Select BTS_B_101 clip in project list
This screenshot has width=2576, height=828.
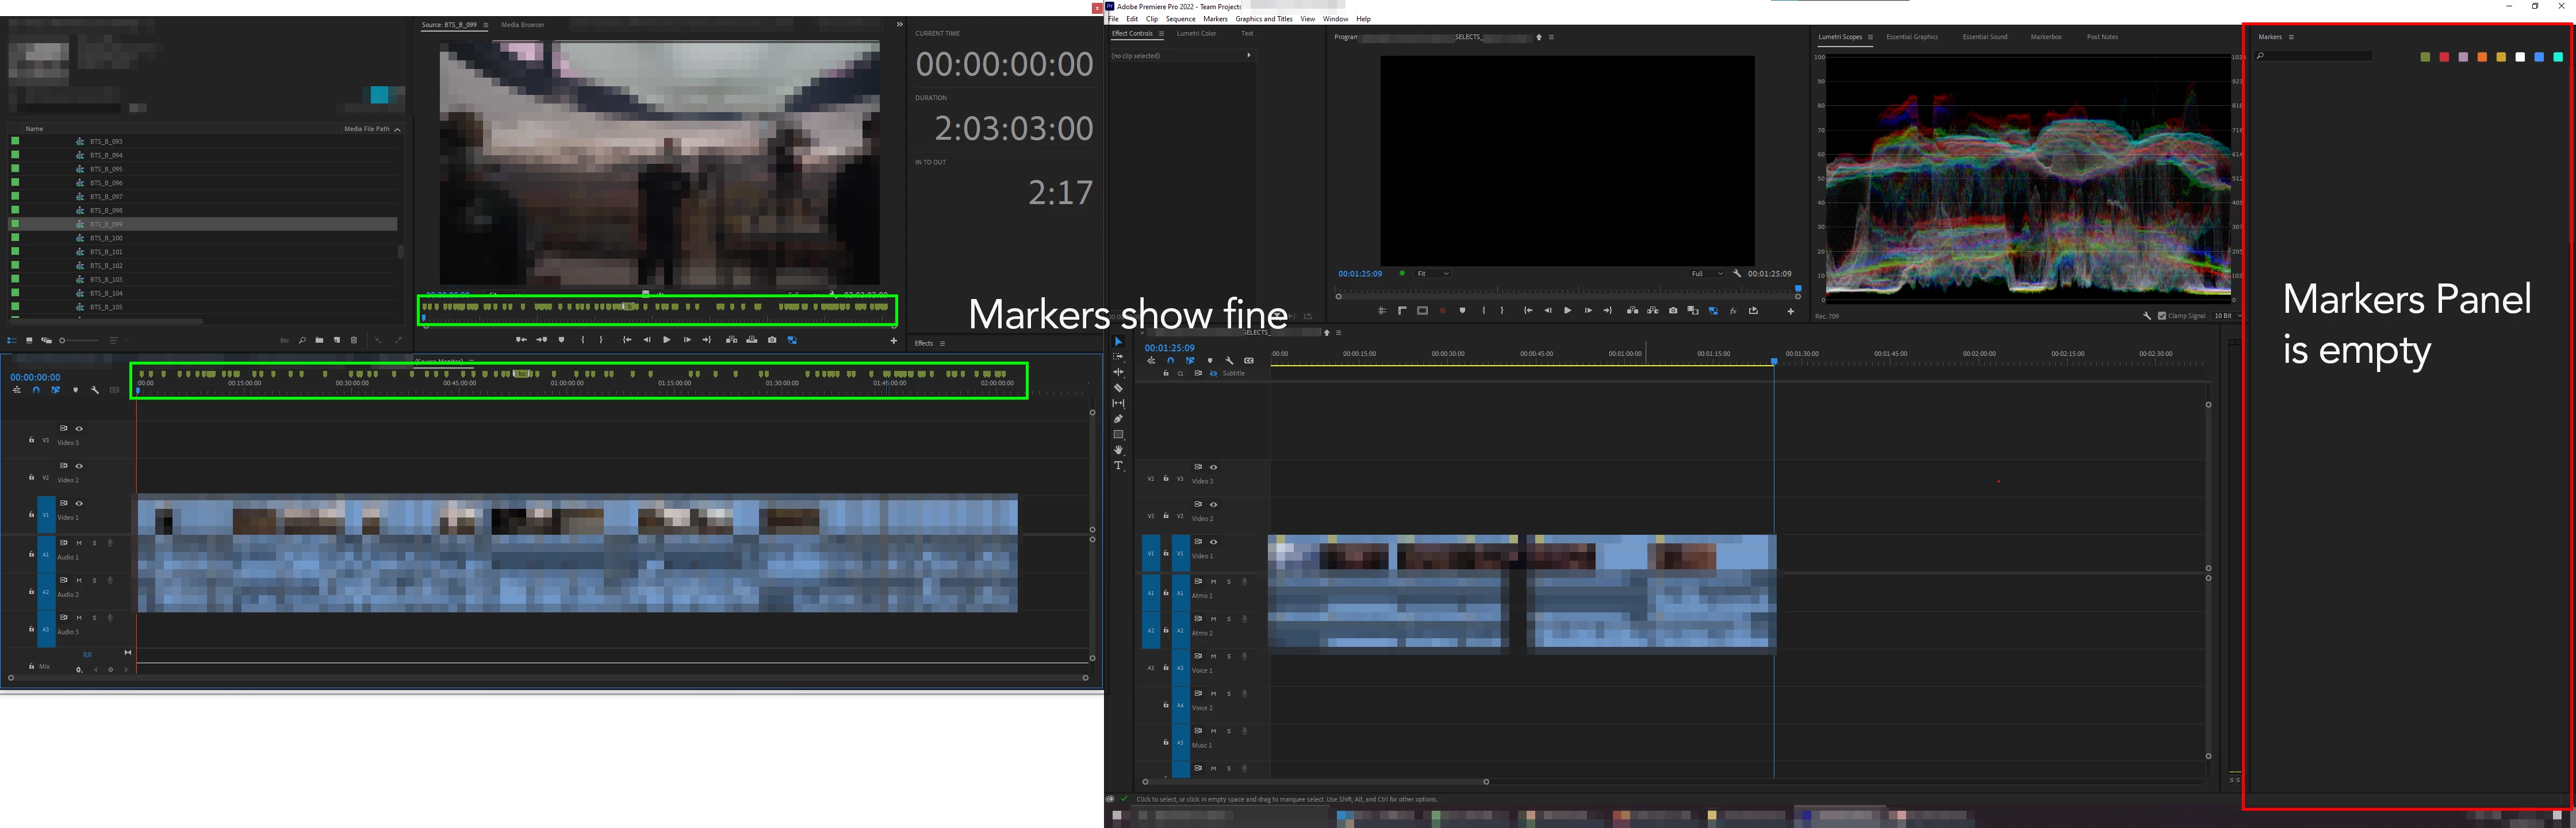coord(106,252)
